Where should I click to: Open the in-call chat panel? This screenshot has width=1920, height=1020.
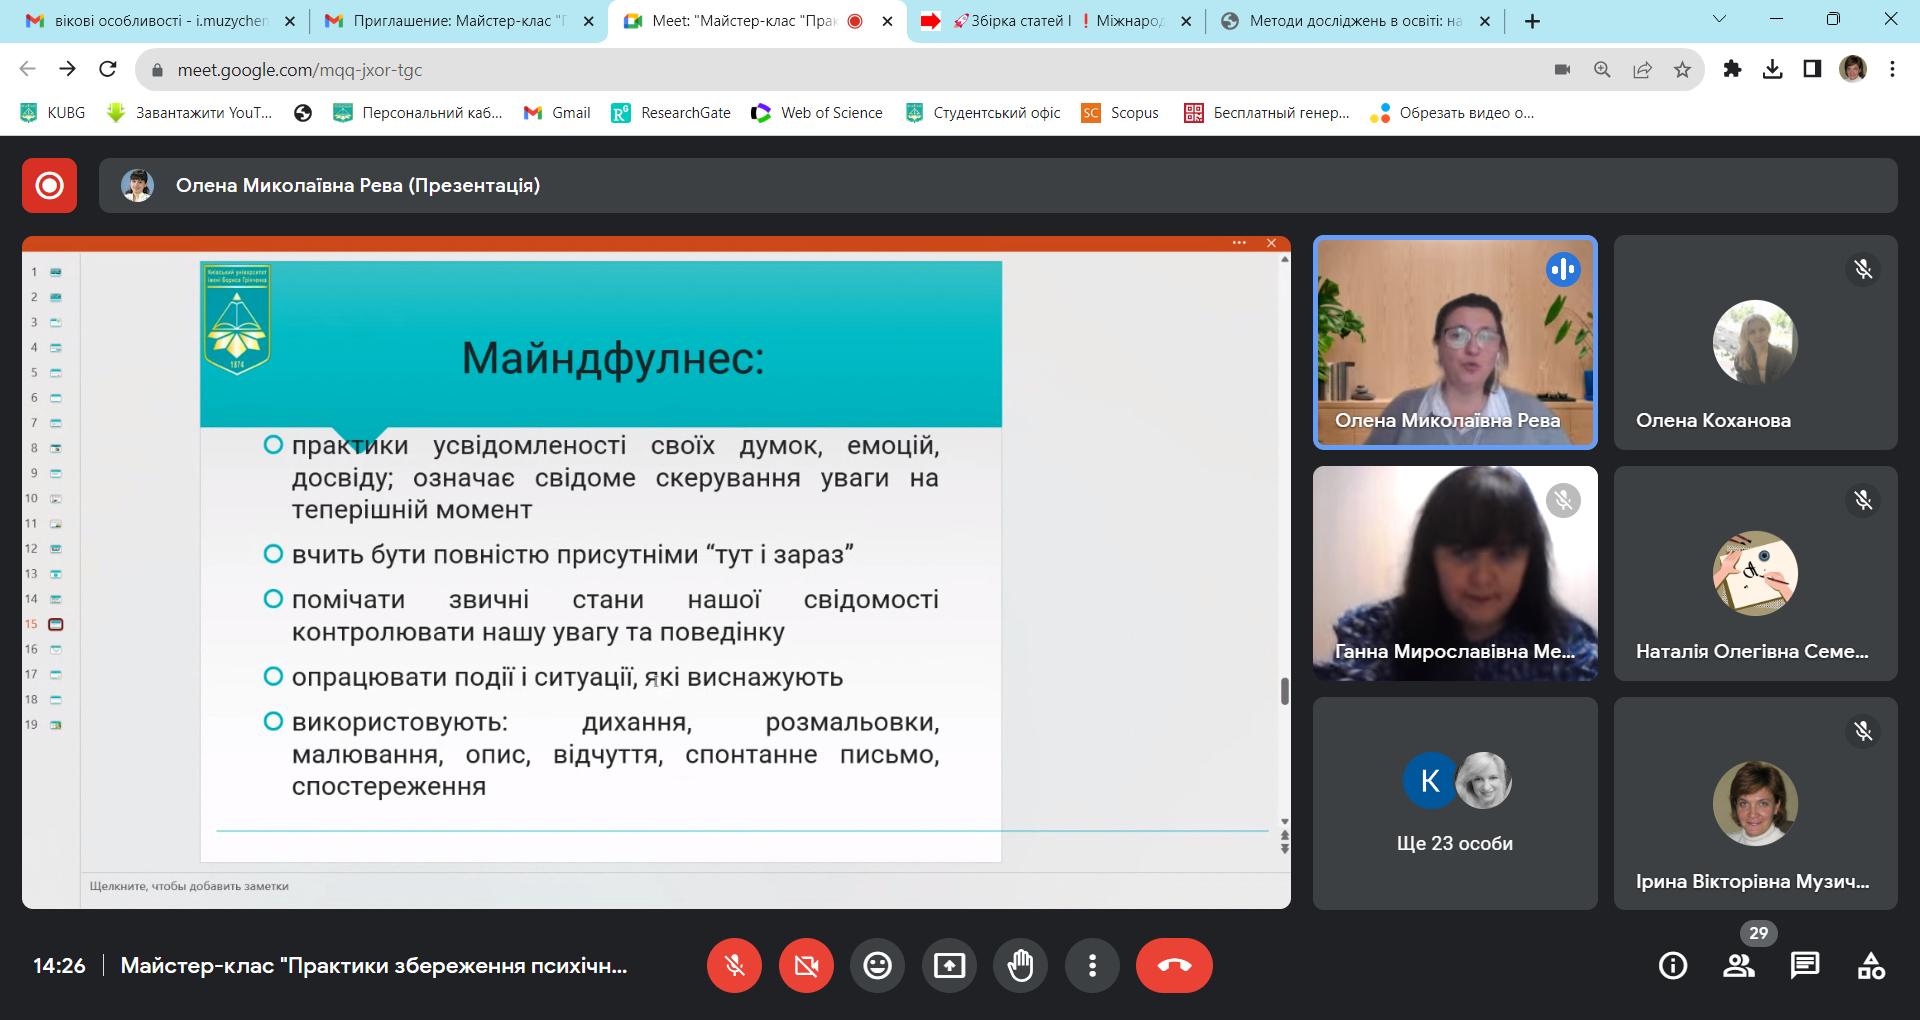[x=1804, y=965]
